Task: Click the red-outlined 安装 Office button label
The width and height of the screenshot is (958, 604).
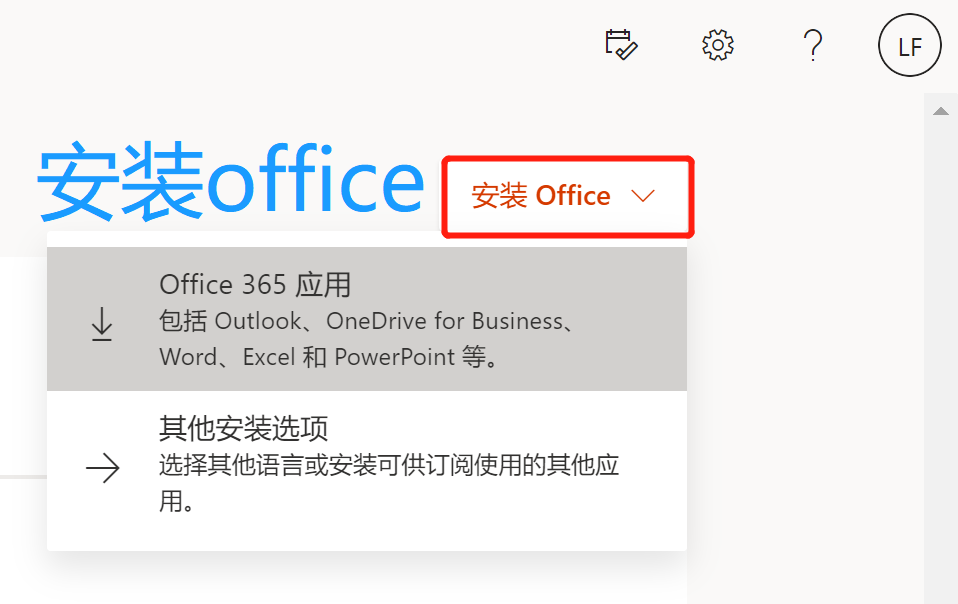Action: [541, 196]
